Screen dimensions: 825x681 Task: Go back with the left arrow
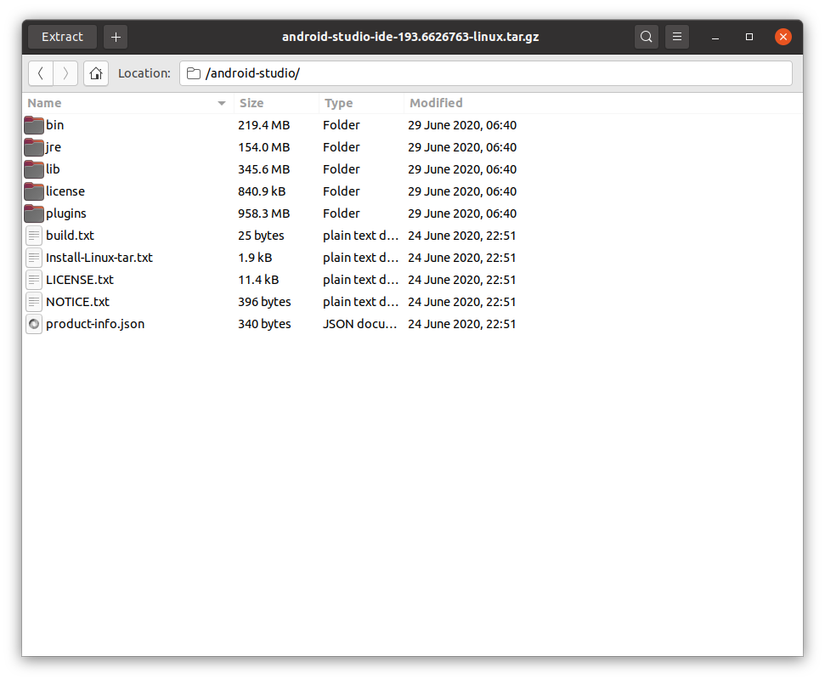[41, 73]
